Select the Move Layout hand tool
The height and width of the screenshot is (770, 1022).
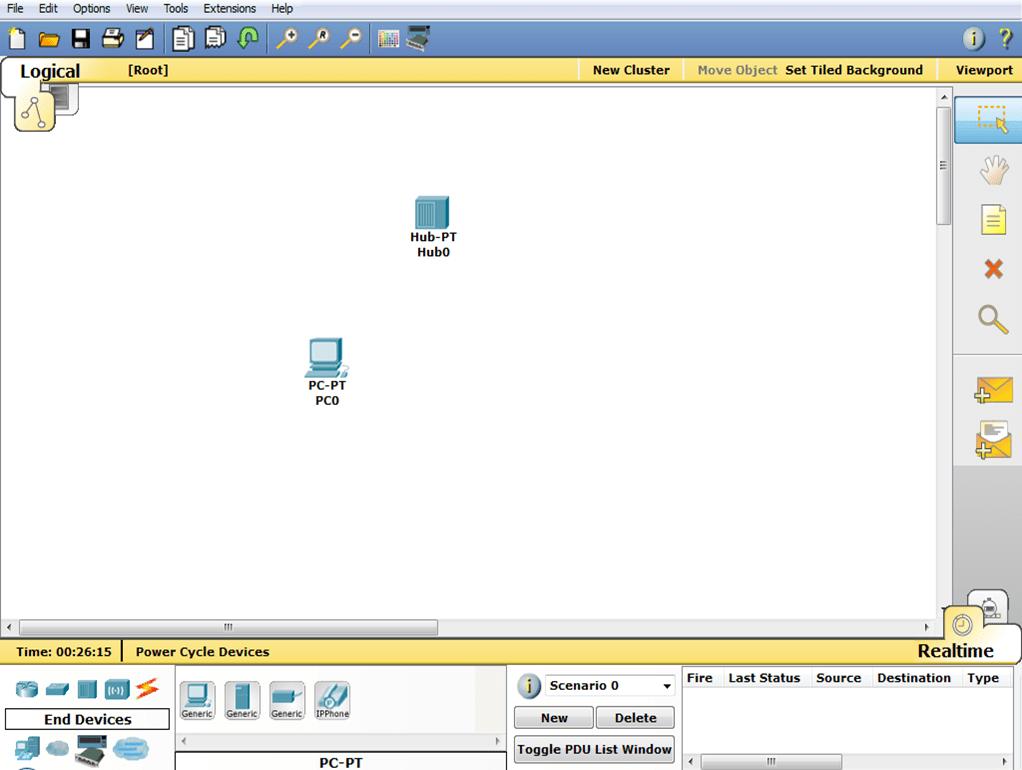[993, 171]
